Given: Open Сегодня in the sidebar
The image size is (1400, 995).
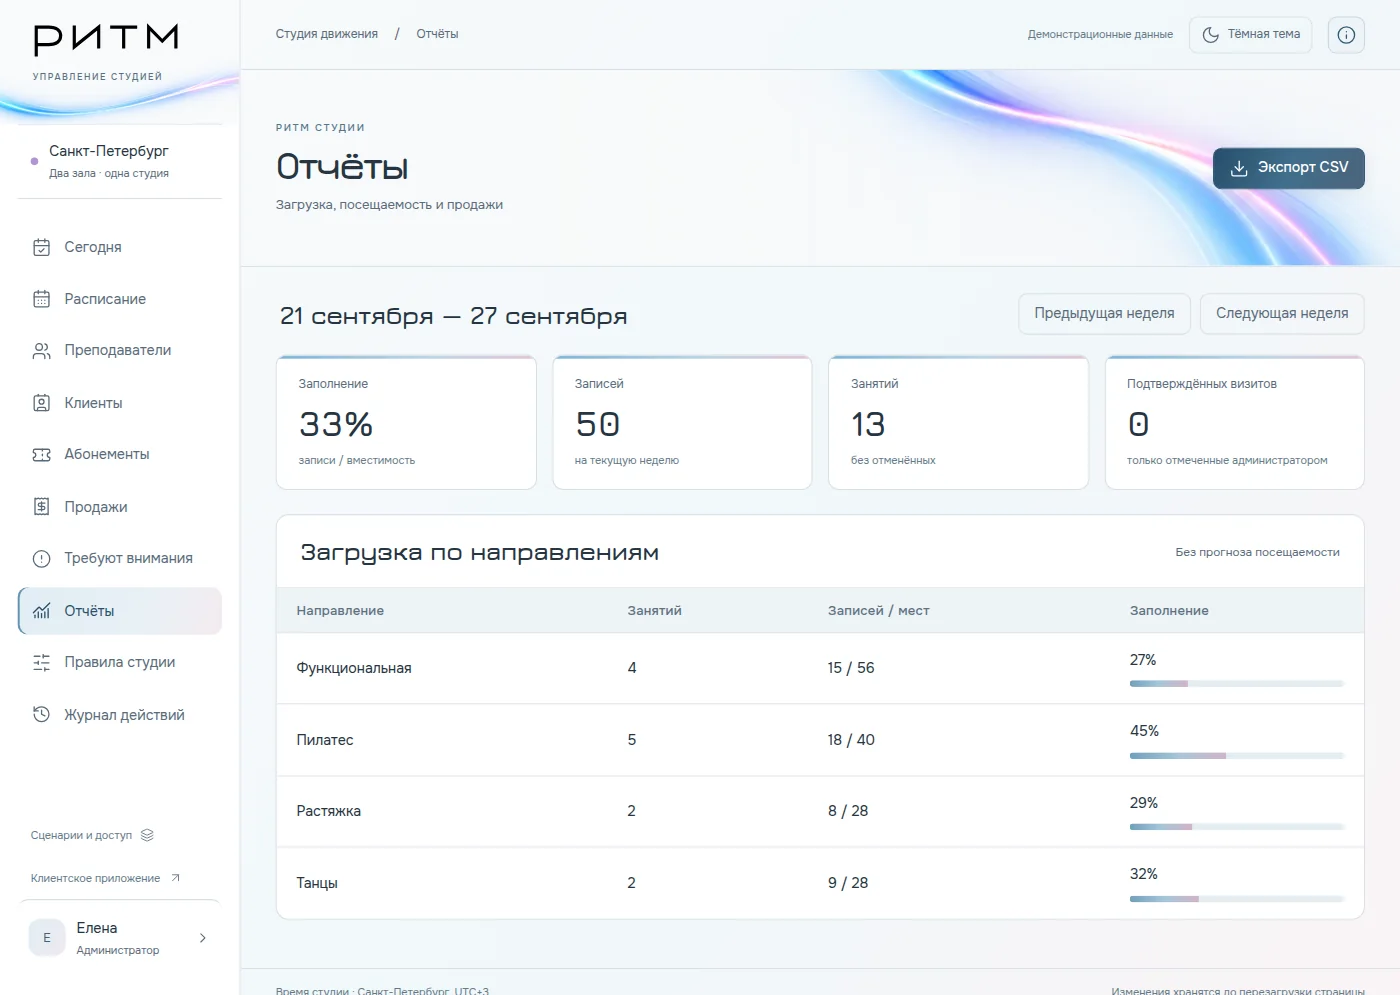Looking at the screenshot, I should tap(120, 247).
